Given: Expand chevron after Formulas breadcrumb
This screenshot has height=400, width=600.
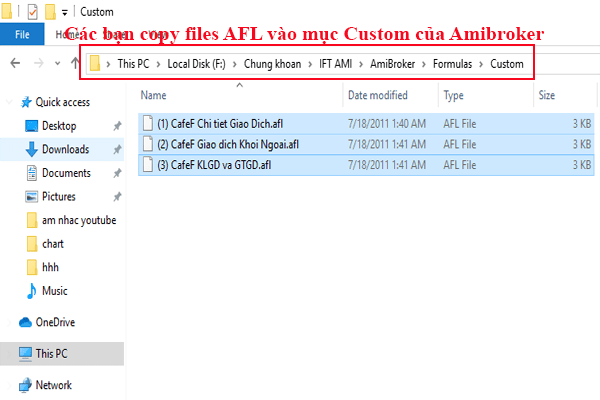Looking at the screenshot, I should (x=481, y=64).
